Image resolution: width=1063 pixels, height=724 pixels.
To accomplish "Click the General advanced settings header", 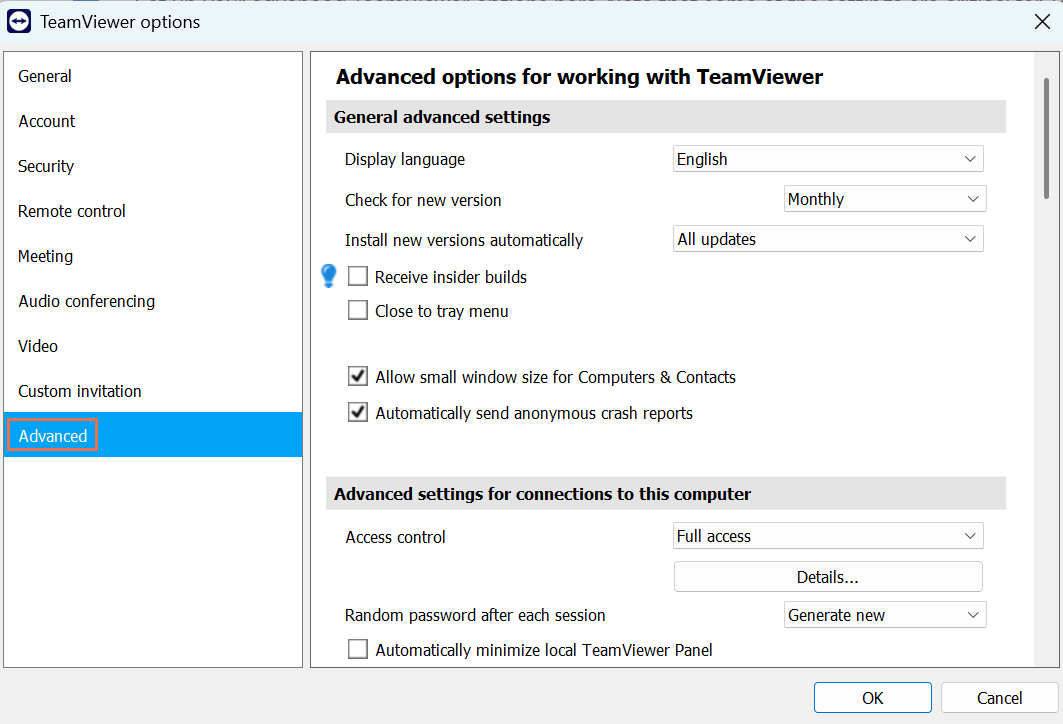I will (666, 117).
